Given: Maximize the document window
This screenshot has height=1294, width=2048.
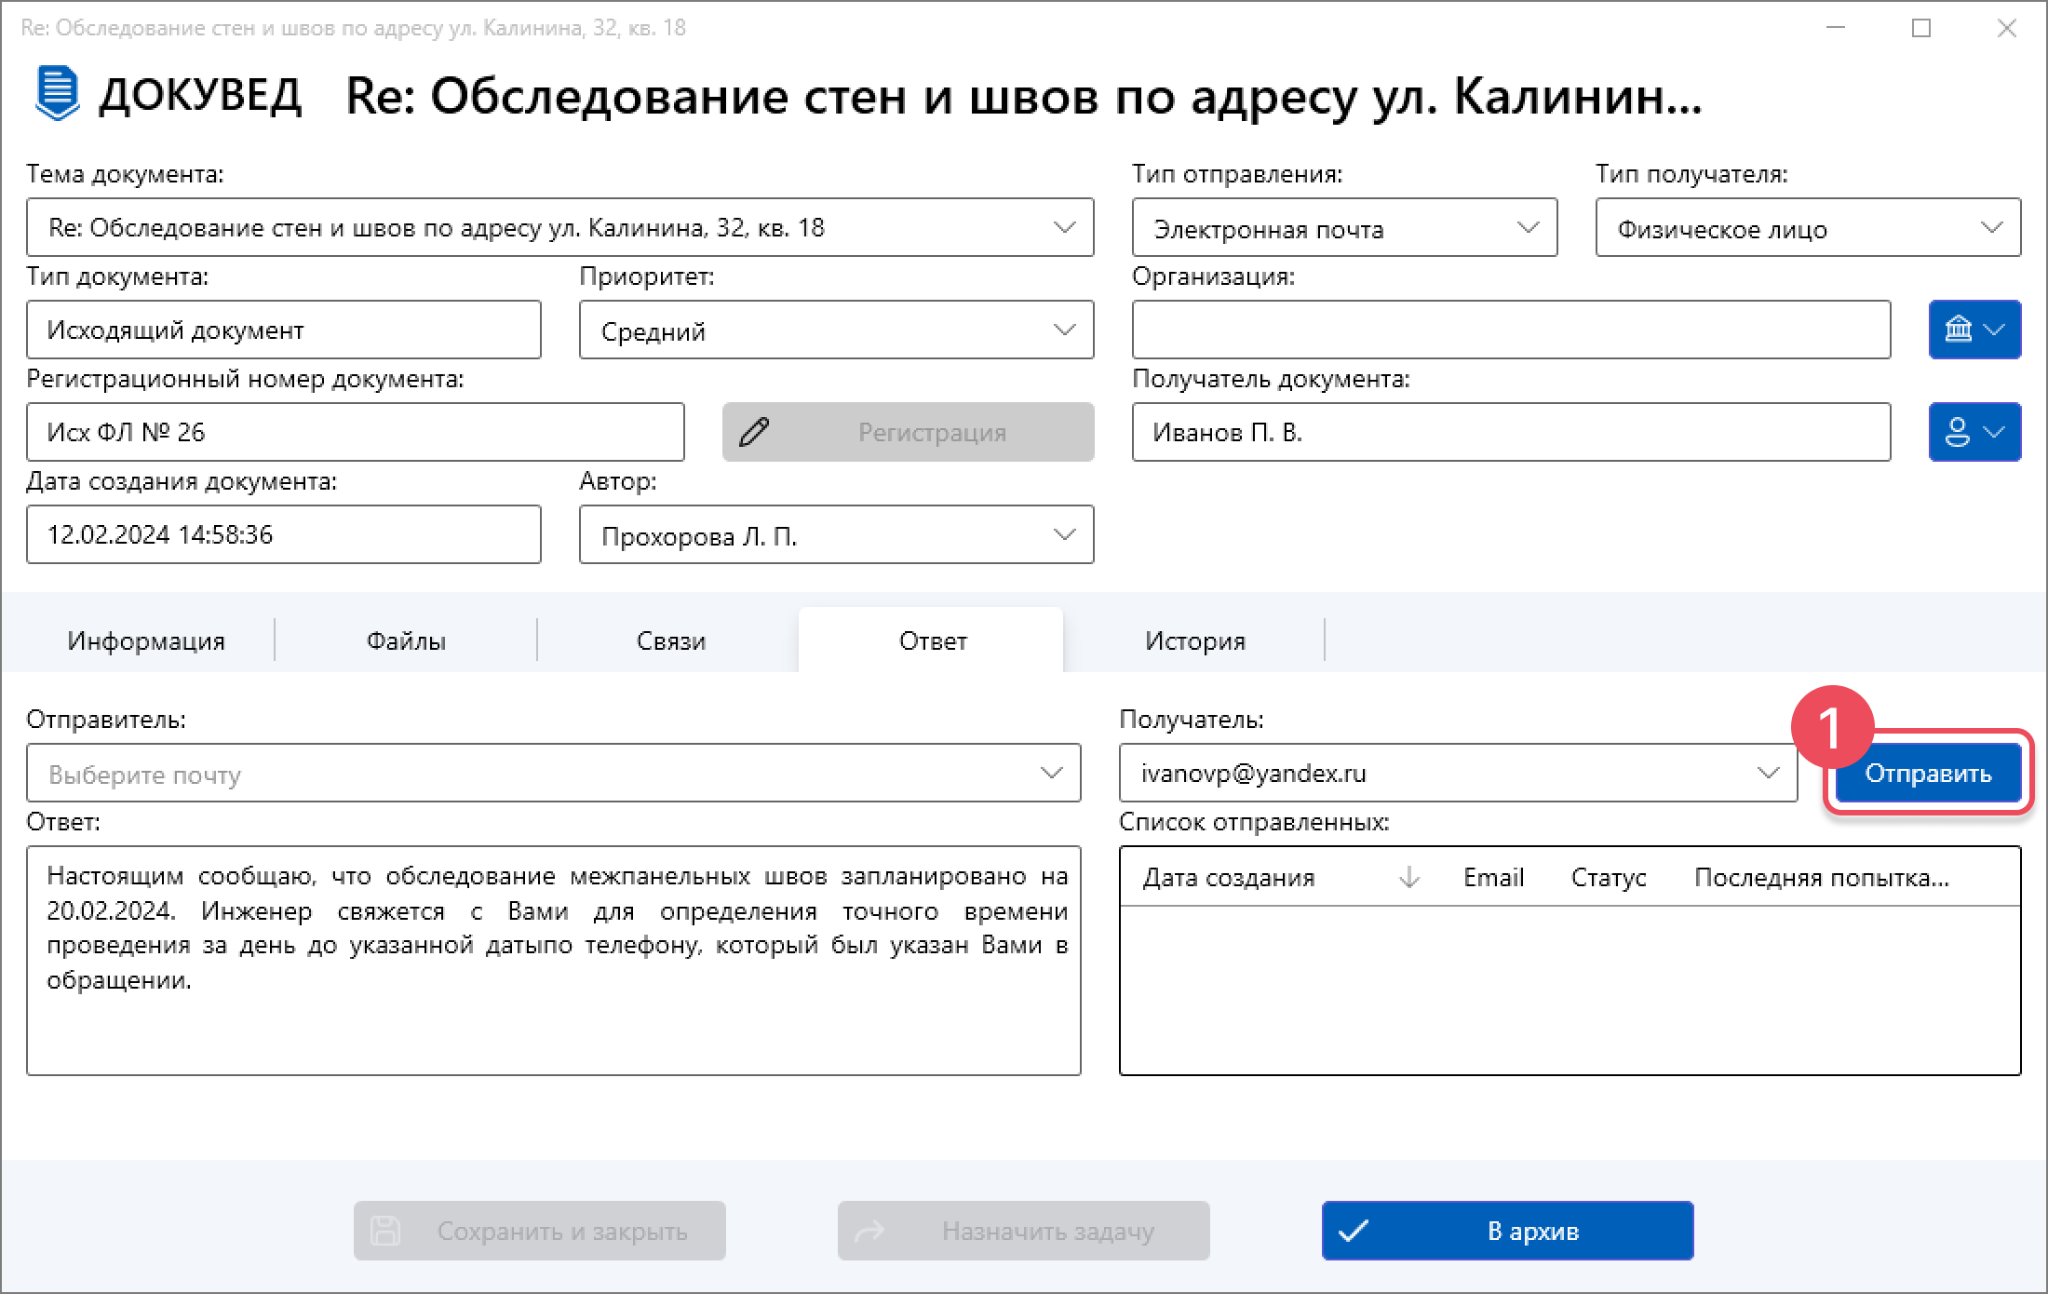Looking at the screenshot, I should (x=1921, y=27).
